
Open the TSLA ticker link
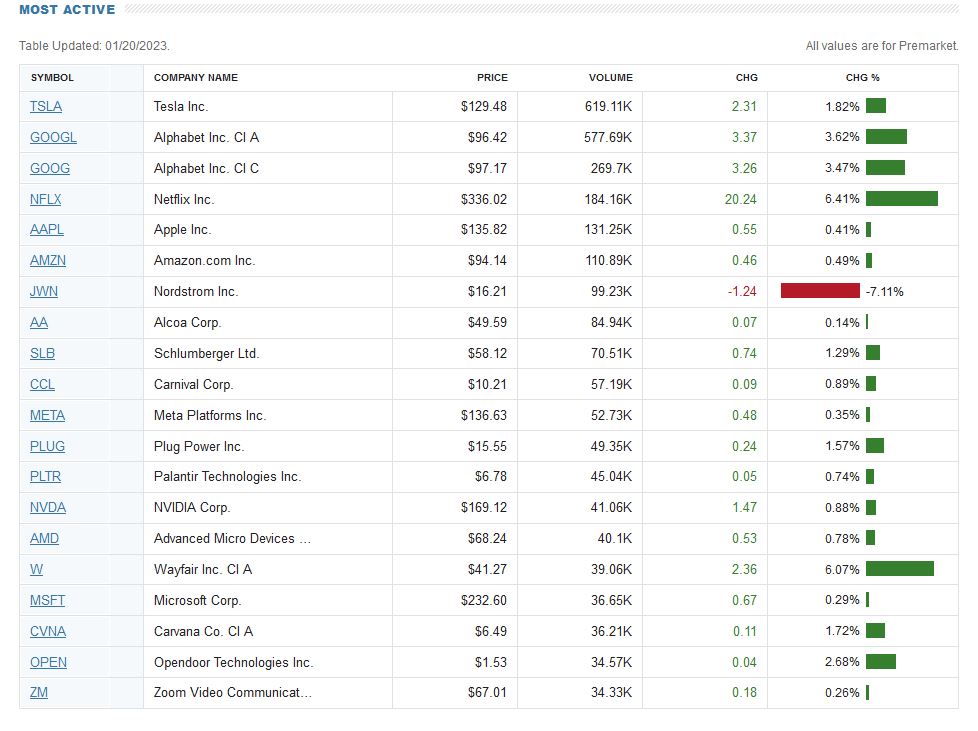46,106
